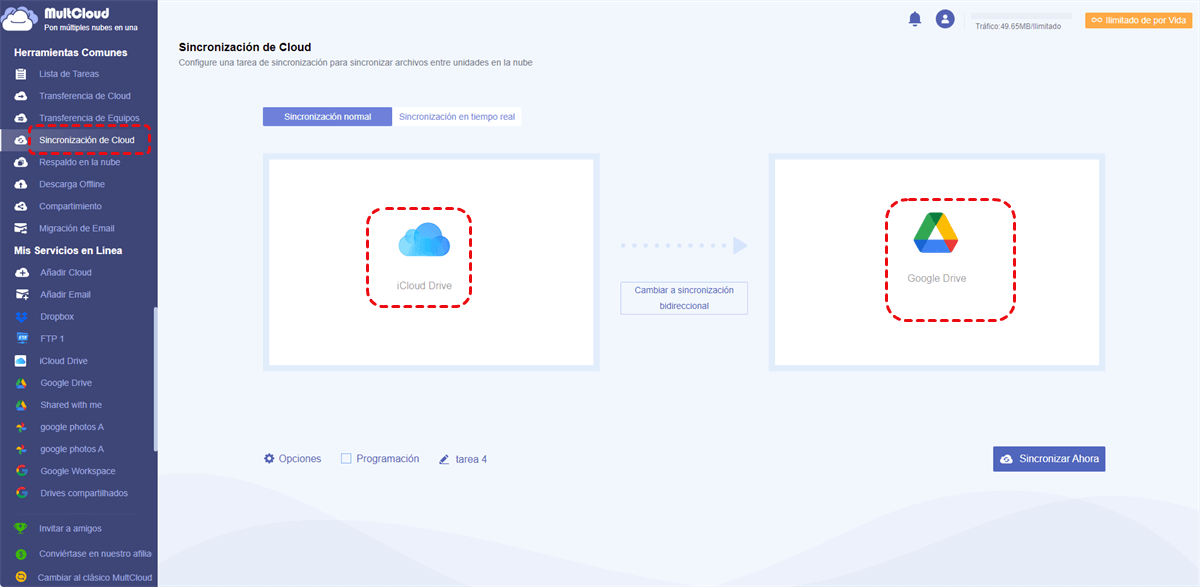The width and height of the screenshot is (1200, 587).
Task: Click the traffic usage progress bar
Action: pos(1021,16)
